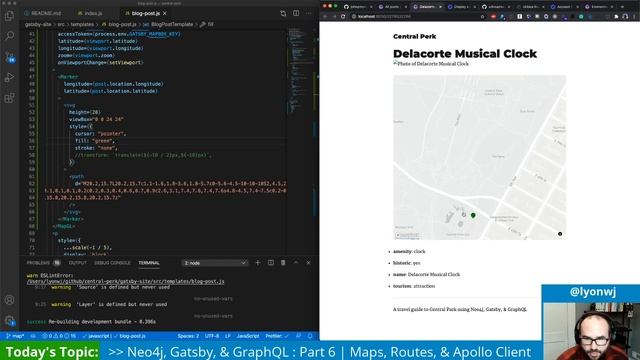The width and height of the screenshot is (640, 360).
Task: Click the setViewport code on line 45
Action: (x=125, y=62)
